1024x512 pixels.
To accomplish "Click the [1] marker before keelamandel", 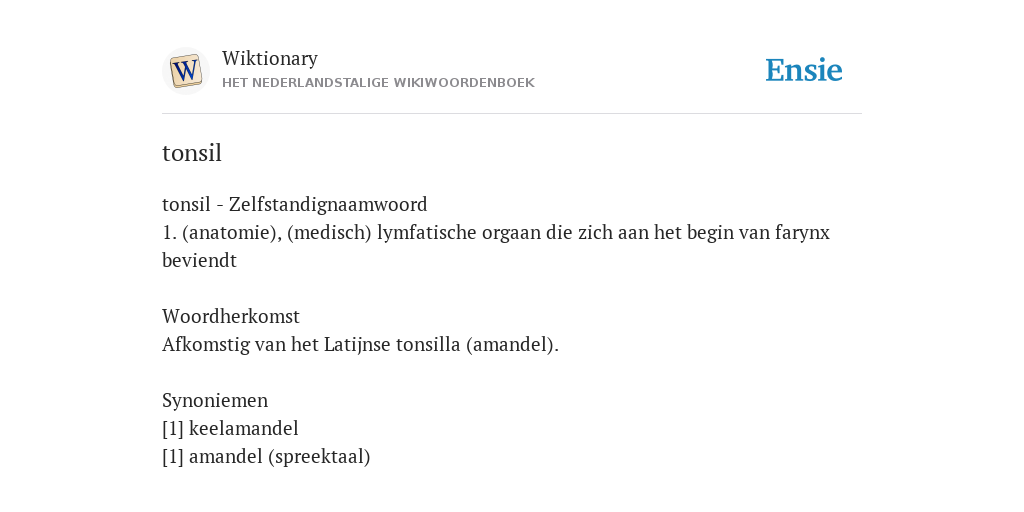I will pos(173,428).
